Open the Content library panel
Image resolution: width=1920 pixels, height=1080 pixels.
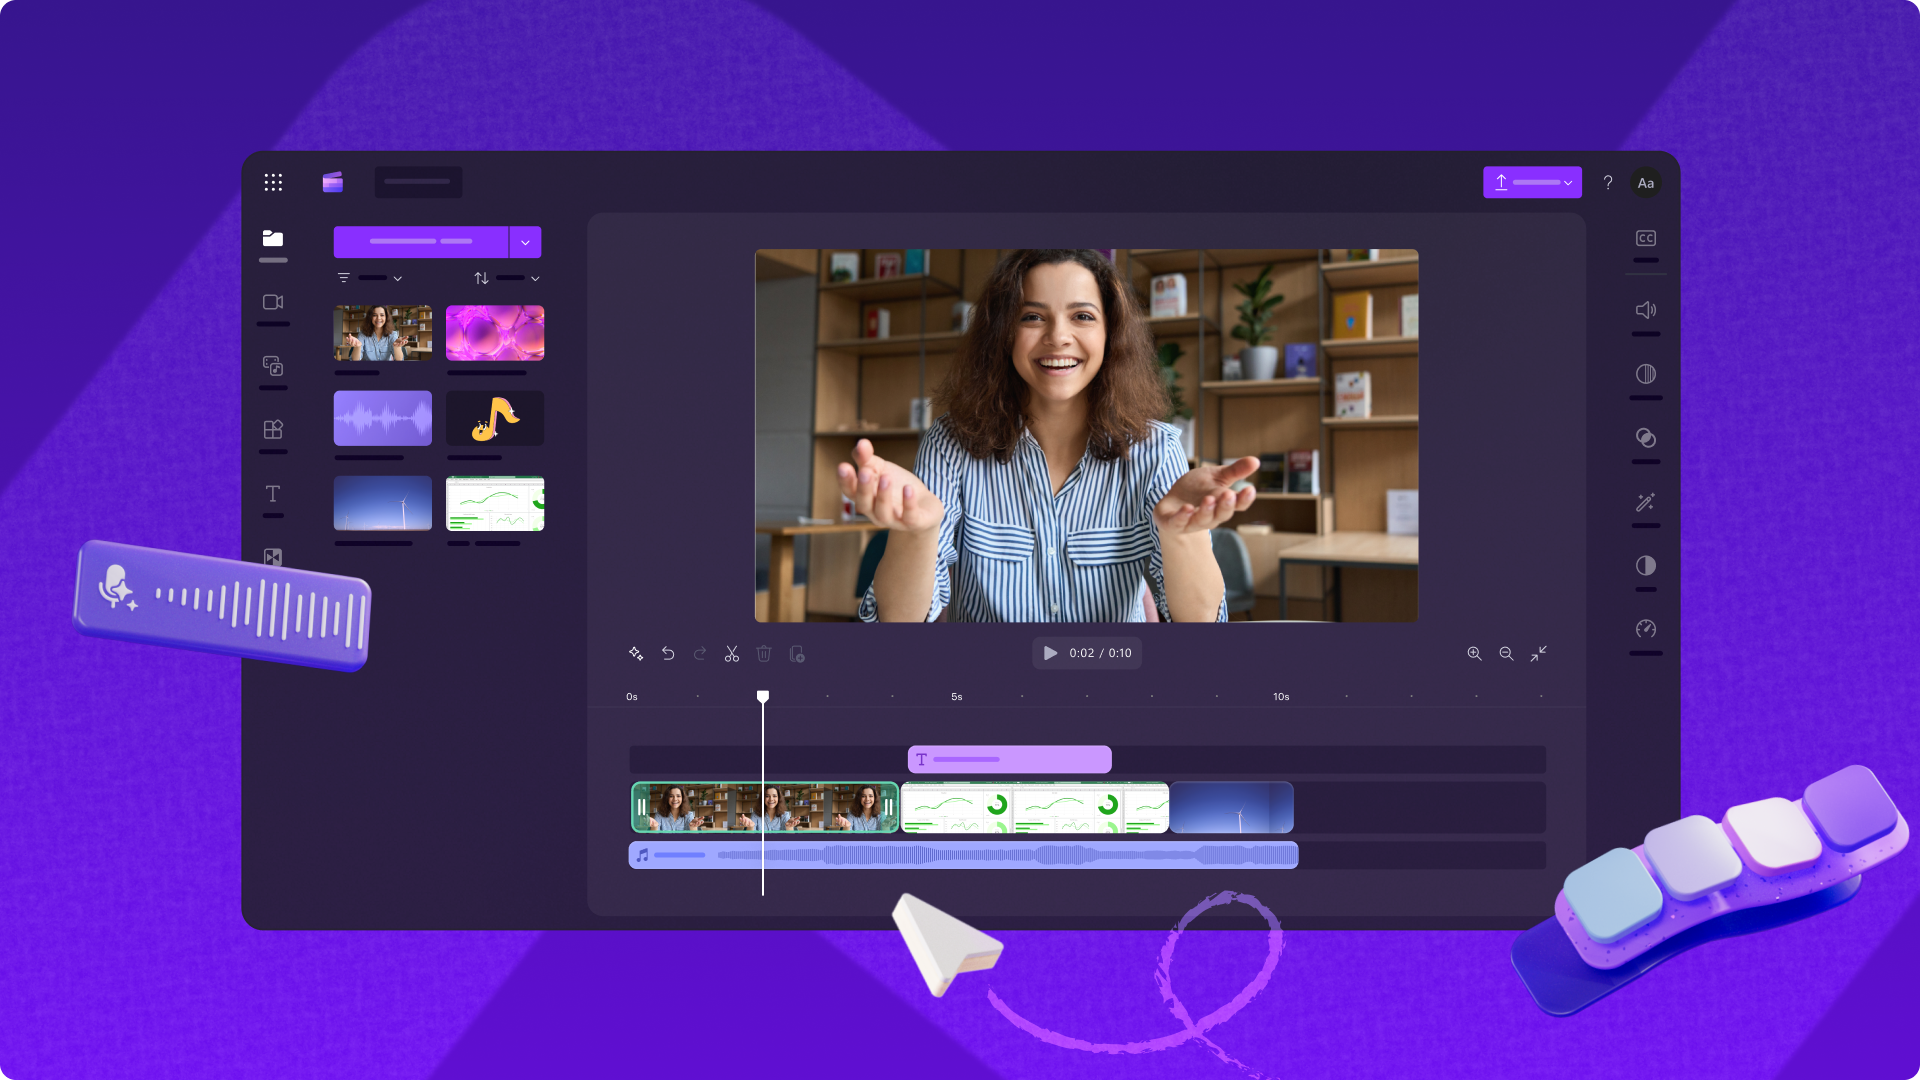[273, 366]
